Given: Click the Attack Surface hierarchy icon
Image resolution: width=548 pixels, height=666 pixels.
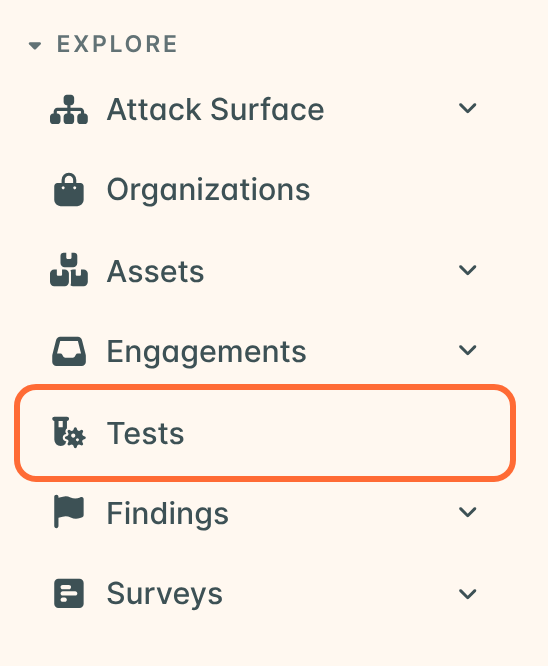Looking at the screenshot, I should coord(69,110).
